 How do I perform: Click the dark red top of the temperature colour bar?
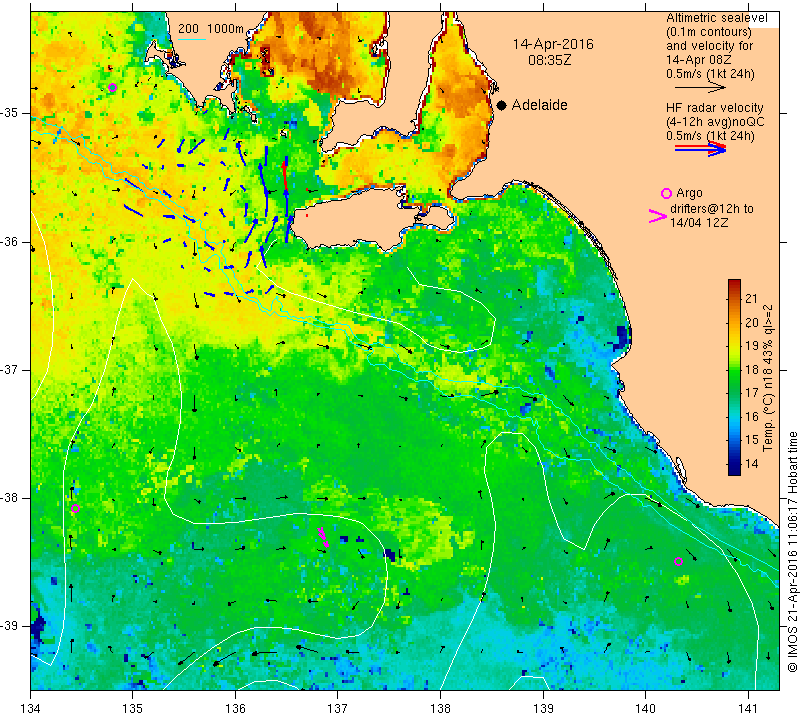[734, 283]
